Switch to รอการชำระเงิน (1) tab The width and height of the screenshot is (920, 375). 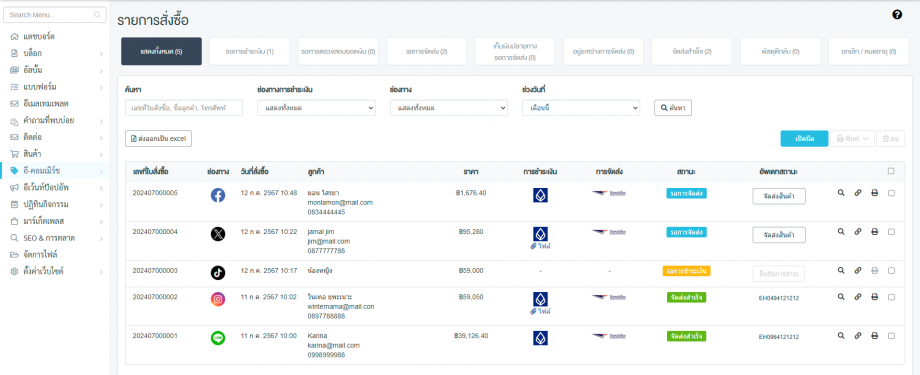click(250, 52)
